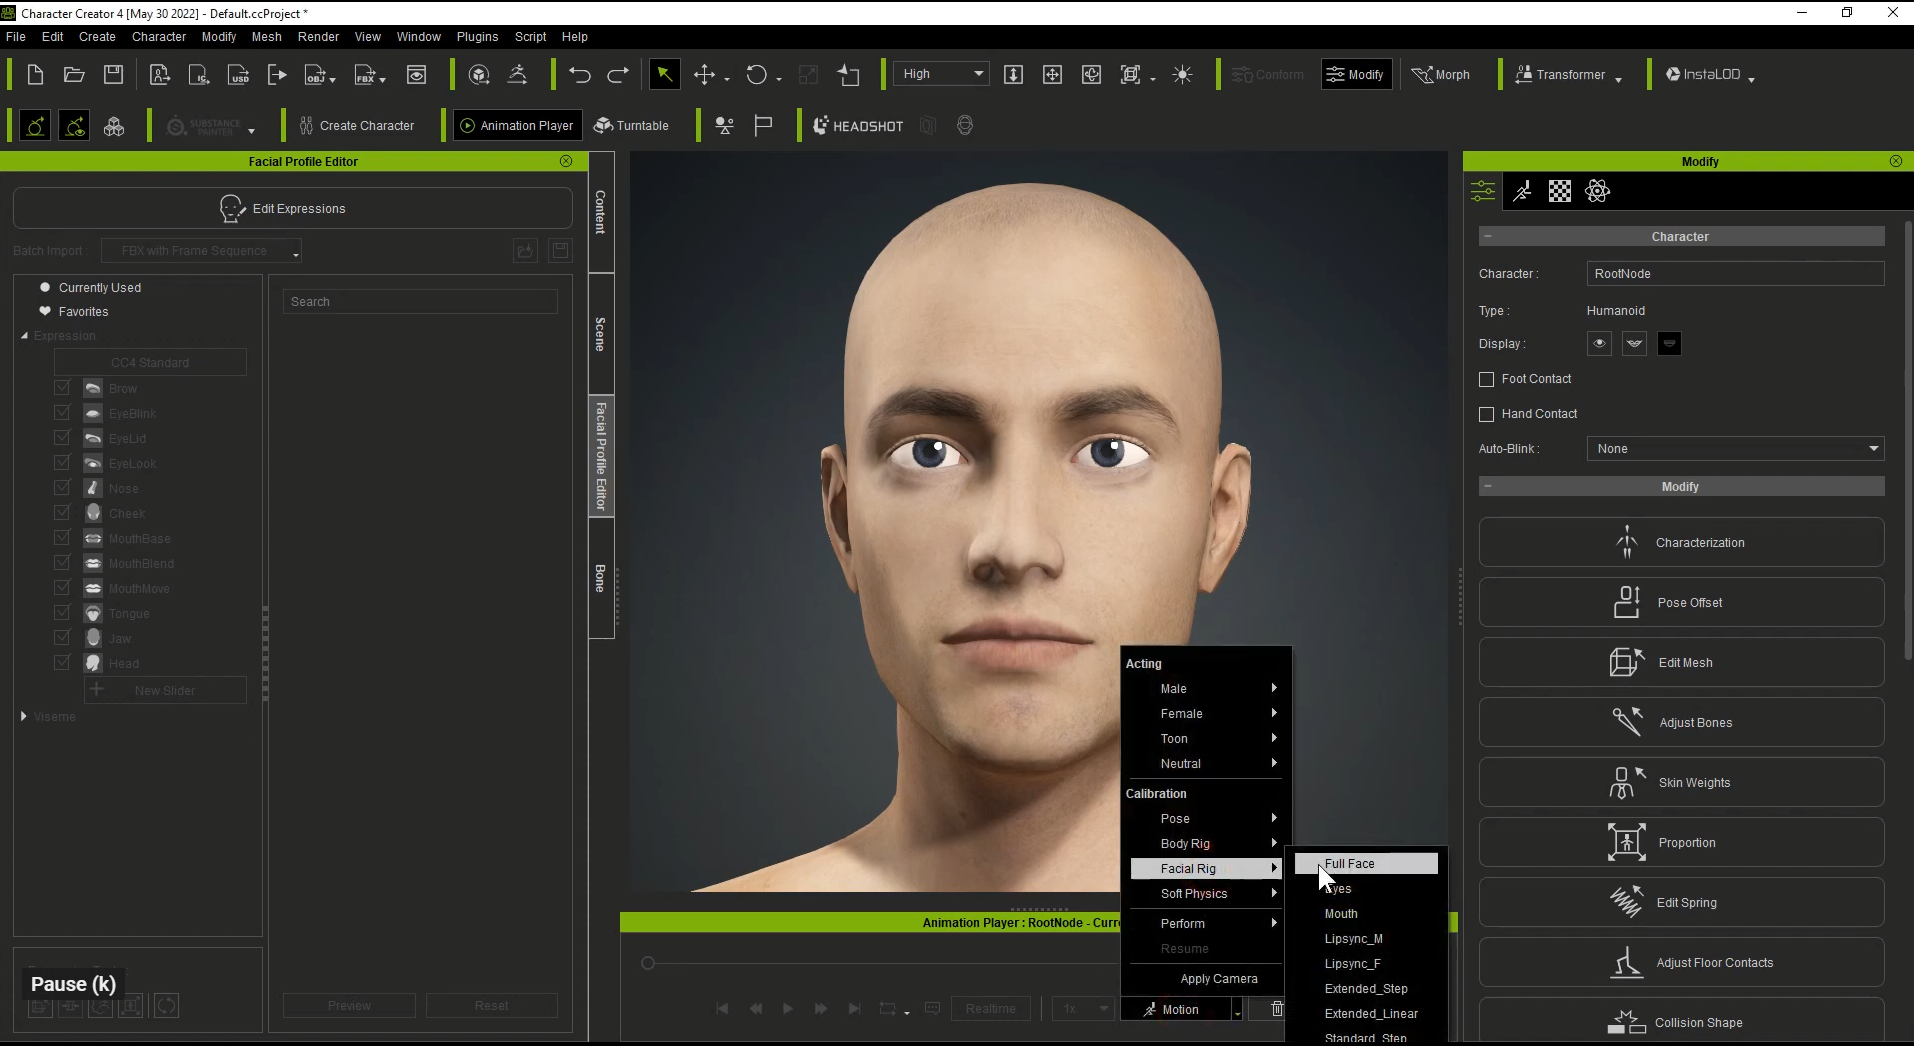Click the Turntable button
The image size is (1914, 1046).
[x=631, y=126]
